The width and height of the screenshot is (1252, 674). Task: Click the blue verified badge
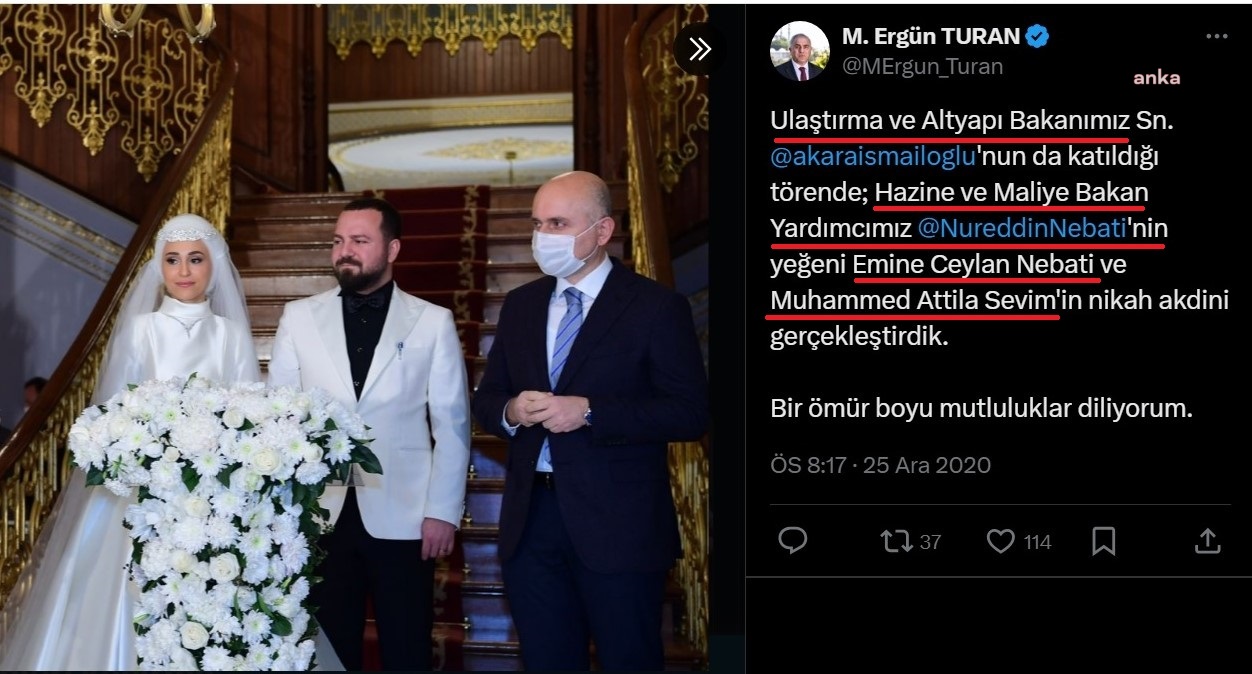(1038, 37)
